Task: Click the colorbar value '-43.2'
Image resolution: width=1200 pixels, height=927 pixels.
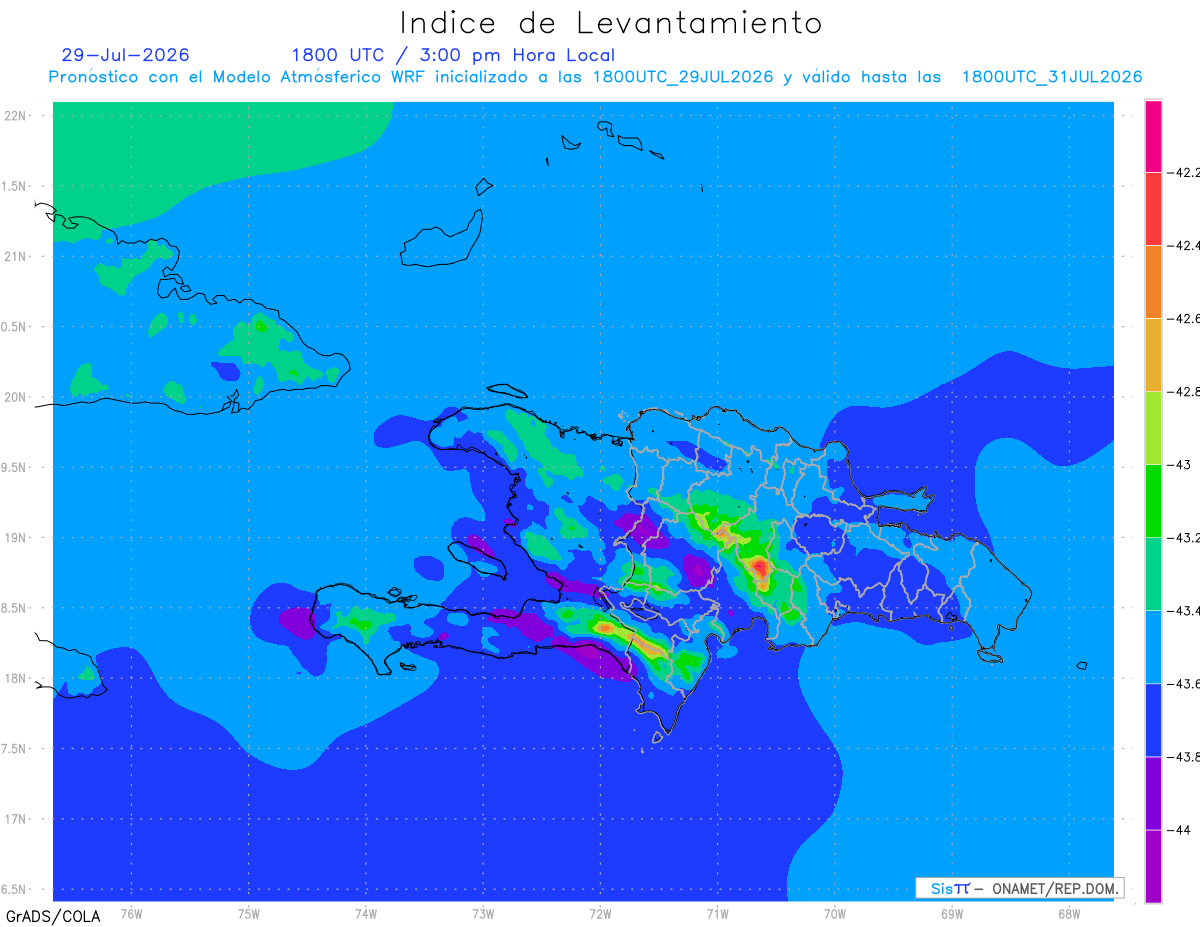Action: pos(1185,538)
